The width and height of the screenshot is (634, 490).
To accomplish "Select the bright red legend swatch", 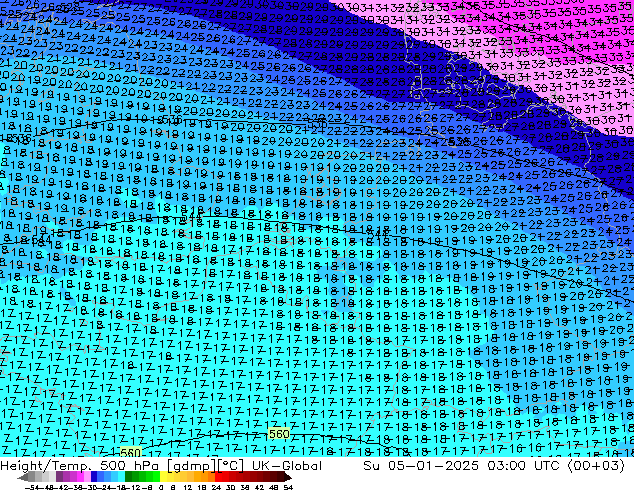I will (218, 476).
